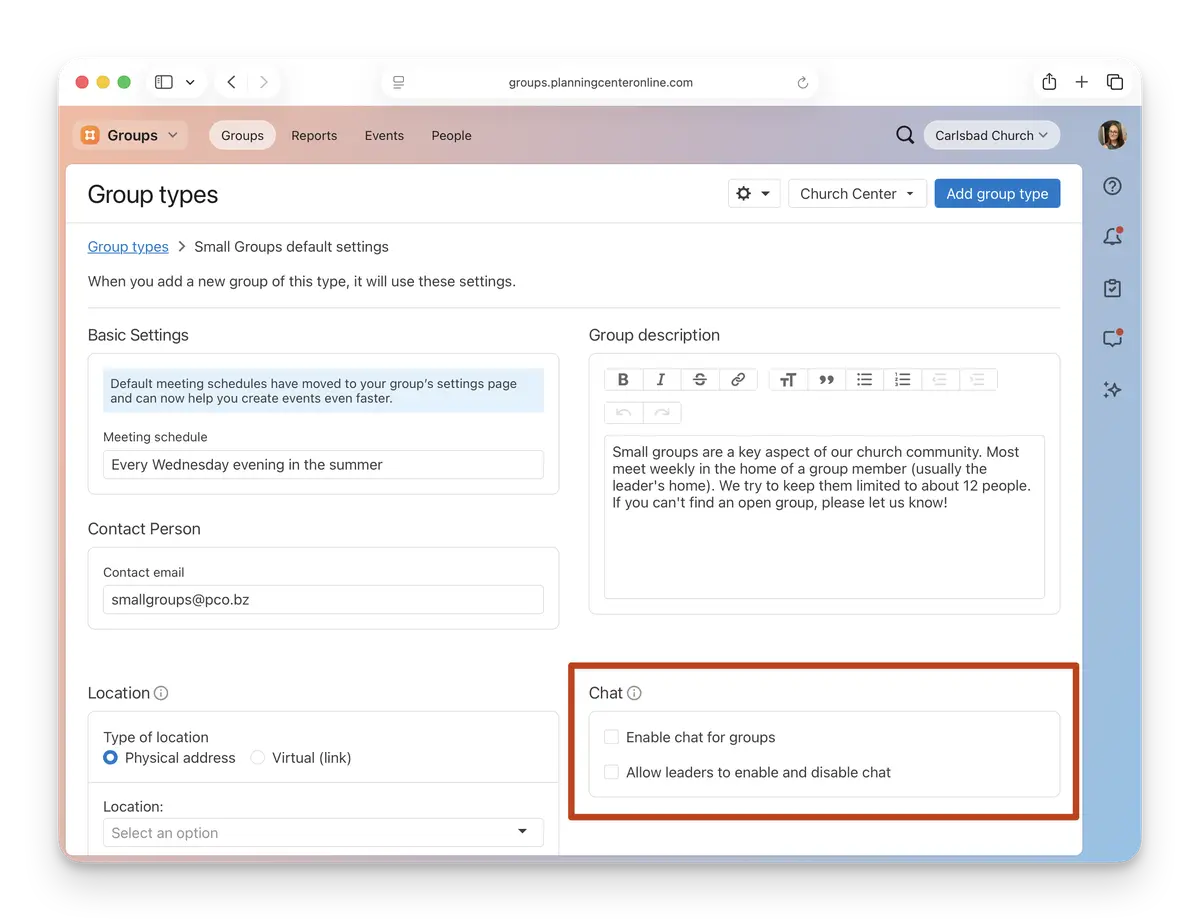Open the search magnifier icon
Image resolution: width=1200 pixels, height=921 pixels.
point(905,135)
